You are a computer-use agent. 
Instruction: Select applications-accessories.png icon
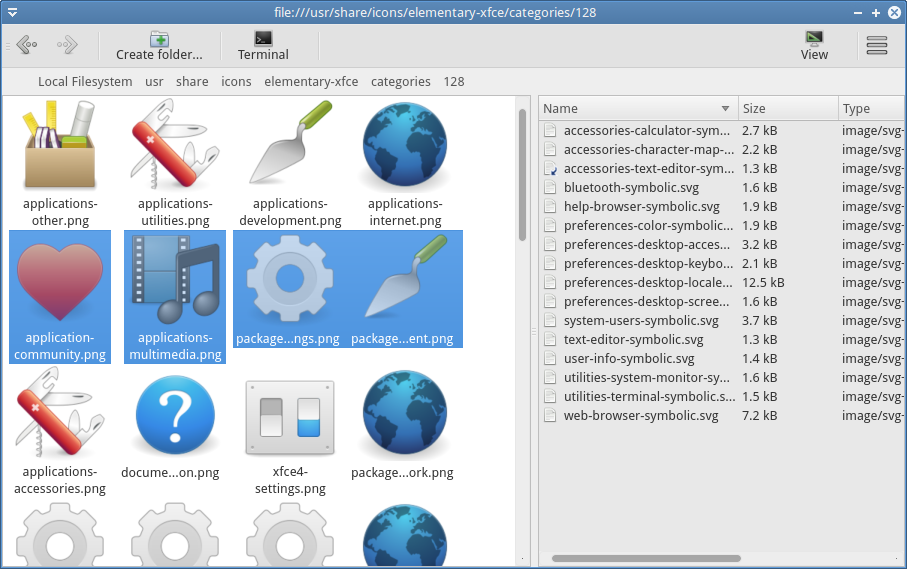pos(60,414)
